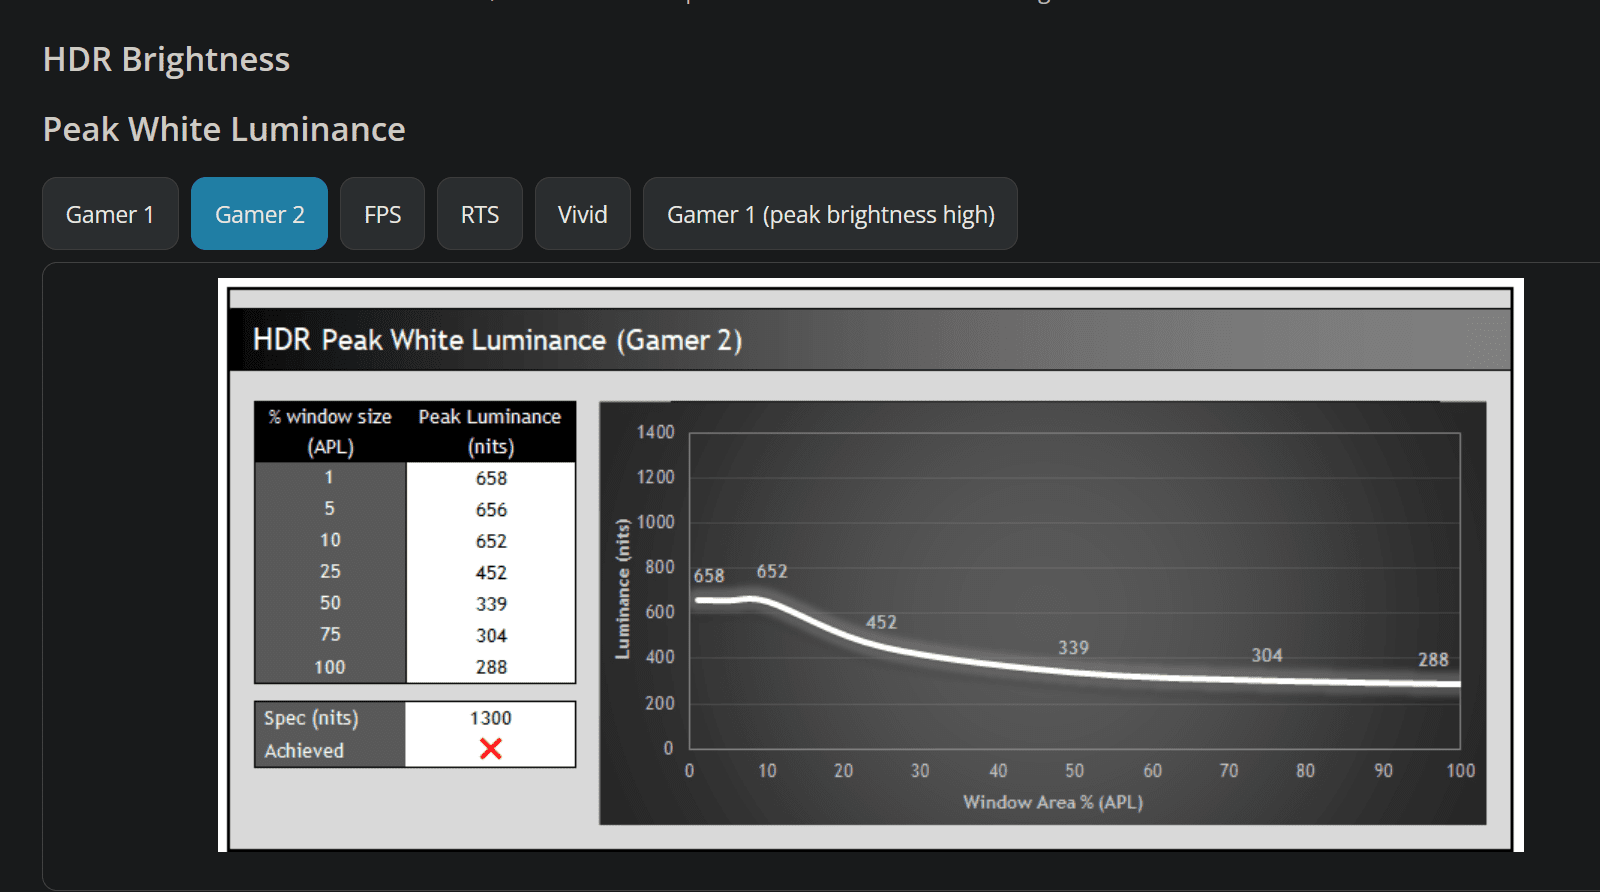Click the Peak White Luminance heading
The image size is (1600, 892).
tap(224, 130)
